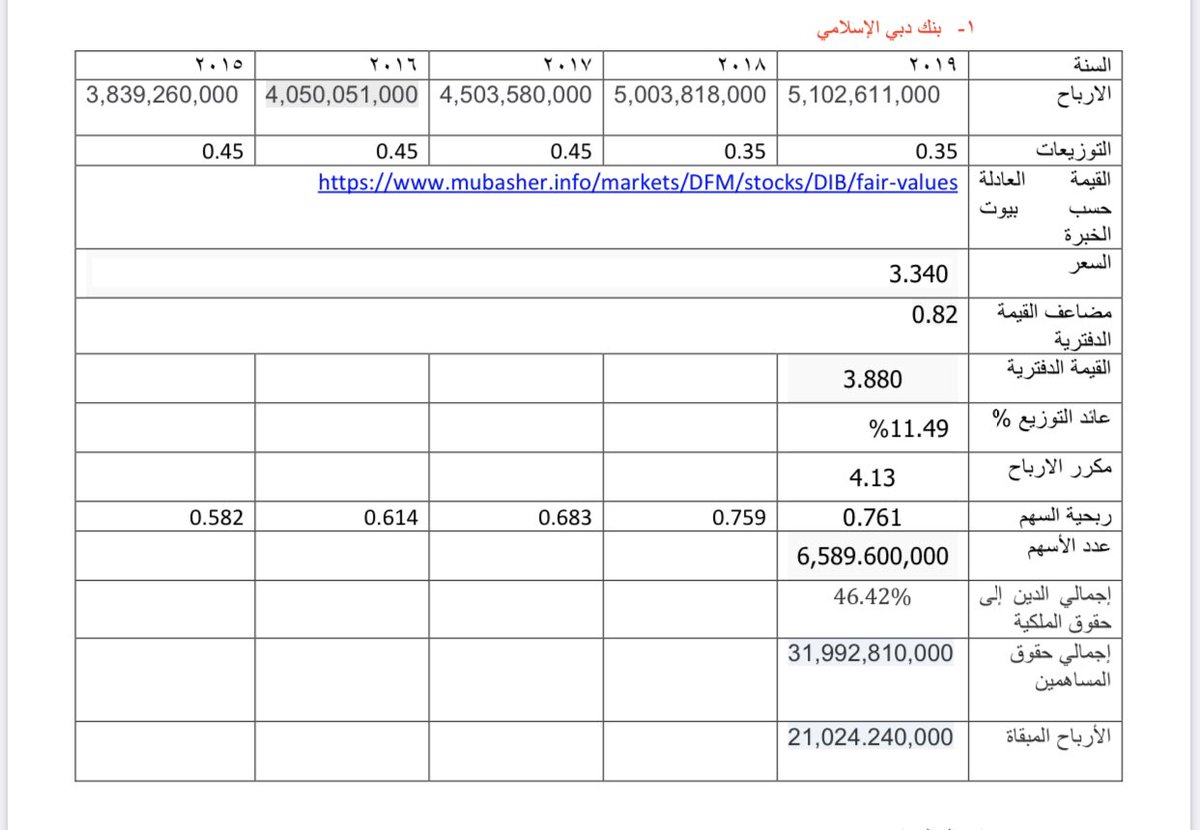Click the price value 3.340
The height and width of the screenshot is (830, 1200).
coord(917,273)
